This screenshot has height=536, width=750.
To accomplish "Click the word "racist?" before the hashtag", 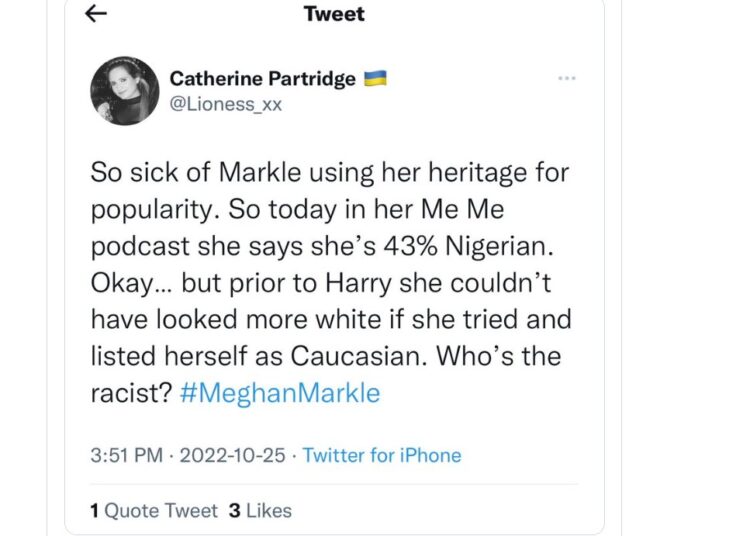I will (x=131, y=393).
